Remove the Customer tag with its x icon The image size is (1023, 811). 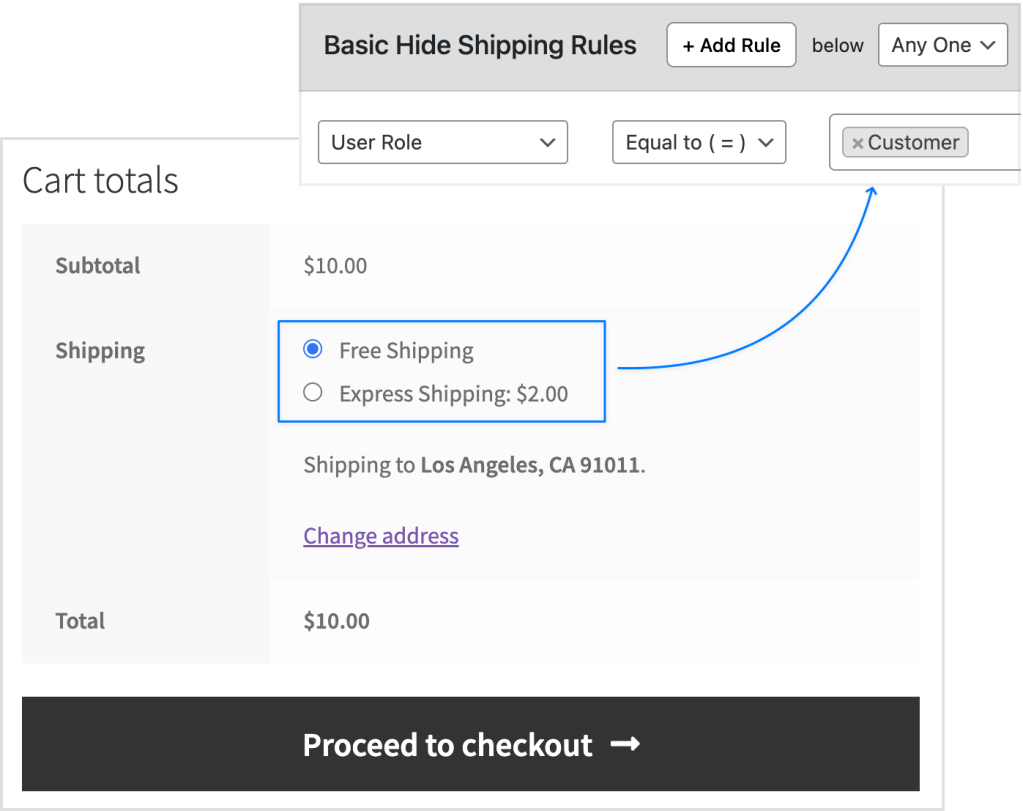(857, 143)
